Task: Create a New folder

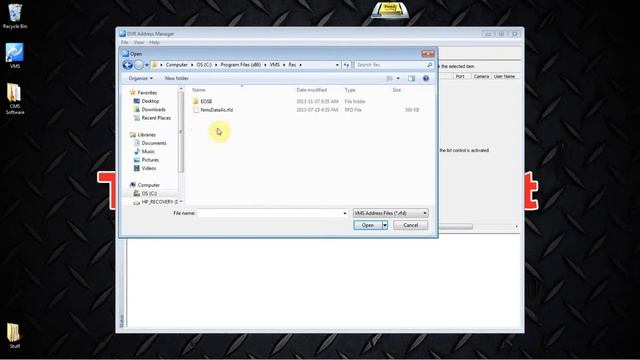Action: 176,78
